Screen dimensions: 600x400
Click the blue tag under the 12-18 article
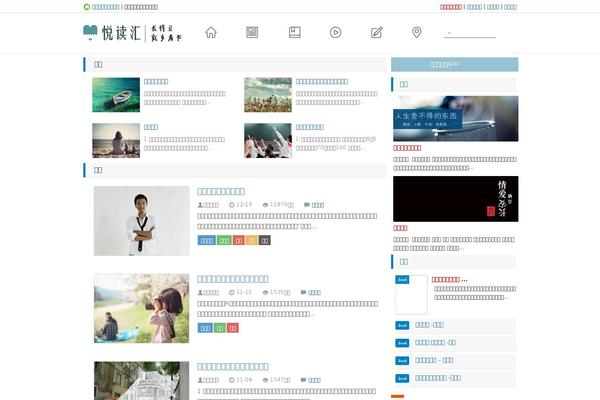(207, 240)
